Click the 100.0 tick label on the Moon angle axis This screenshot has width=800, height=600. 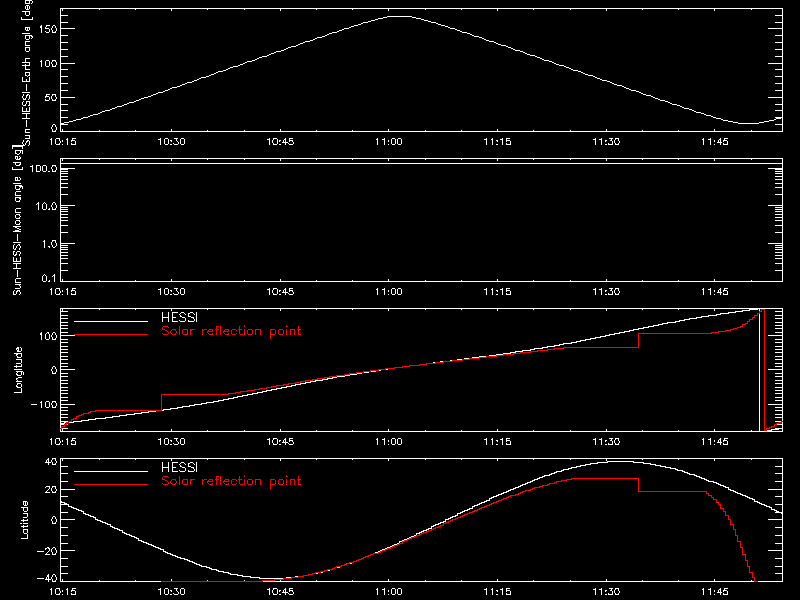[43, 168]
